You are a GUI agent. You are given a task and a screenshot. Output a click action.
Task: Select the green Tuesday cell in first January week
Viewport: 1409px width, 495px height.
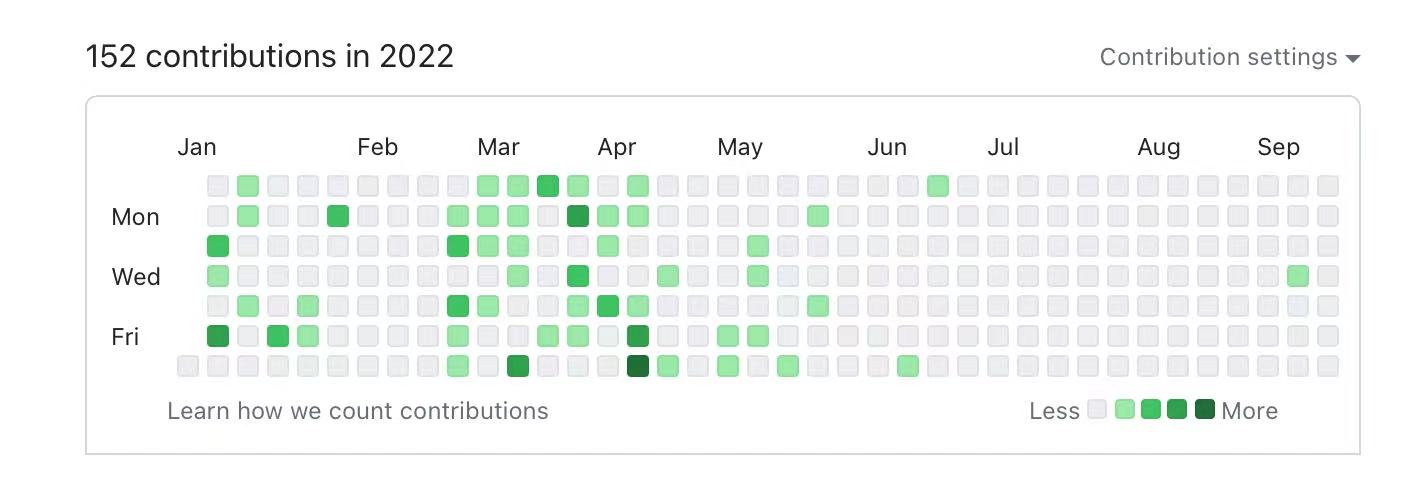point(218,246)
